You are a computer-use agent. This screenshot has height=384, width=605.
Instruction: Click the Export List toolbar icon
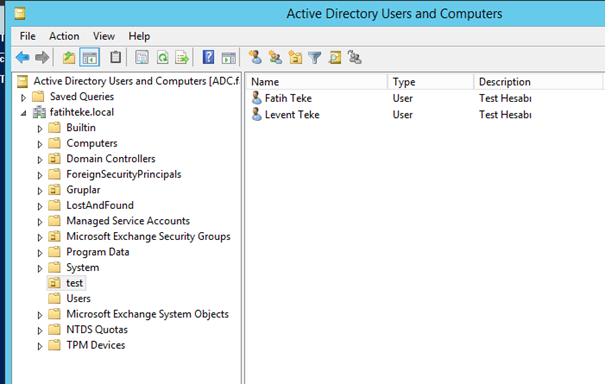click(182, 58)
